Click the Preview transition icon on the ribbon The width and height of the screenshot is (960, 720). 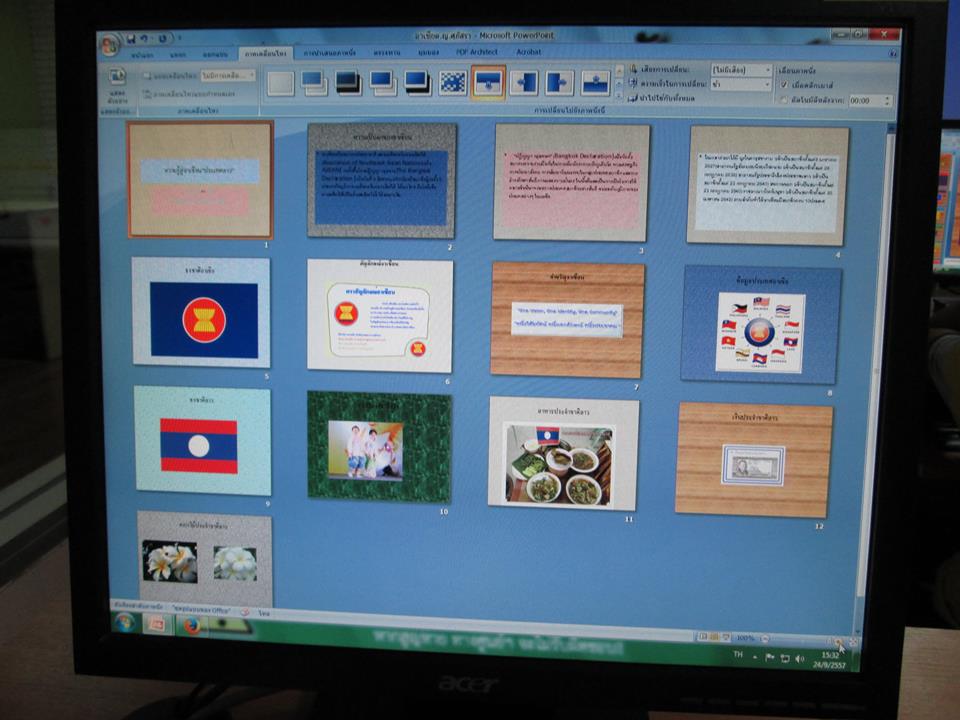[x=117, y=80]
